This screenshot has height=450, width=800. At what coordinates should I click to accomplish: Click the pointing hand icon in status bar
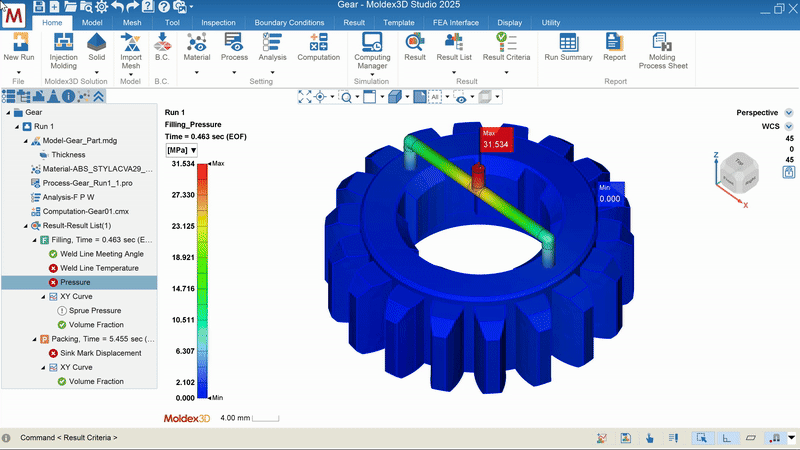click(649, 438)
